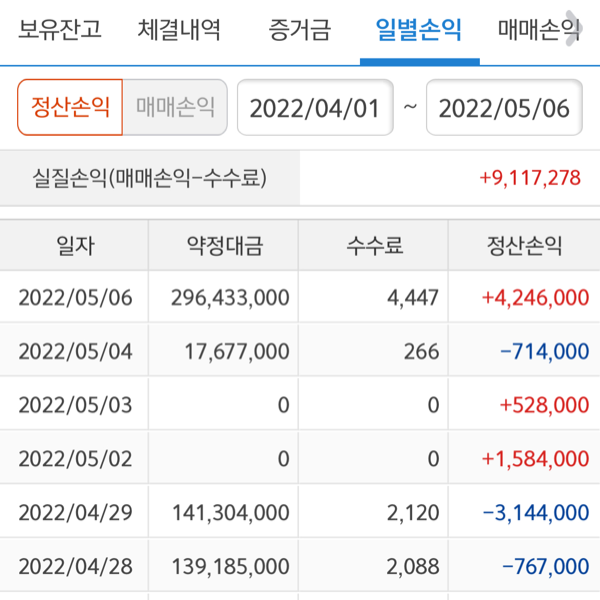Click the 수수료 column header
The width and height of the screenshot is (600, 600).
[374, 245]
